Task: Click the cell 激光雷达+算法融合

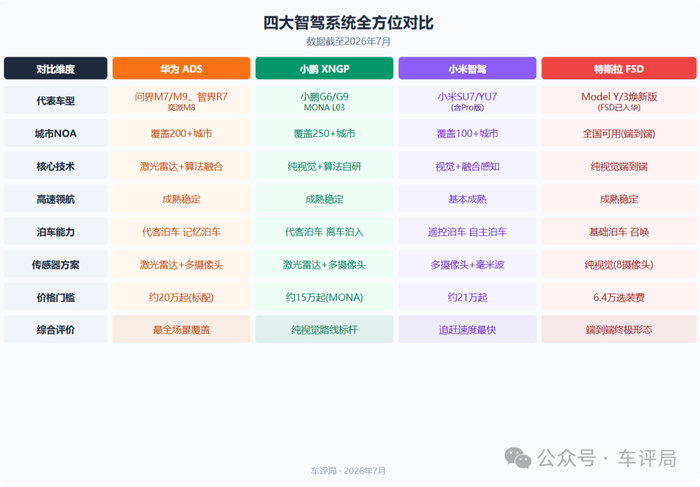Action: [181, 166]
